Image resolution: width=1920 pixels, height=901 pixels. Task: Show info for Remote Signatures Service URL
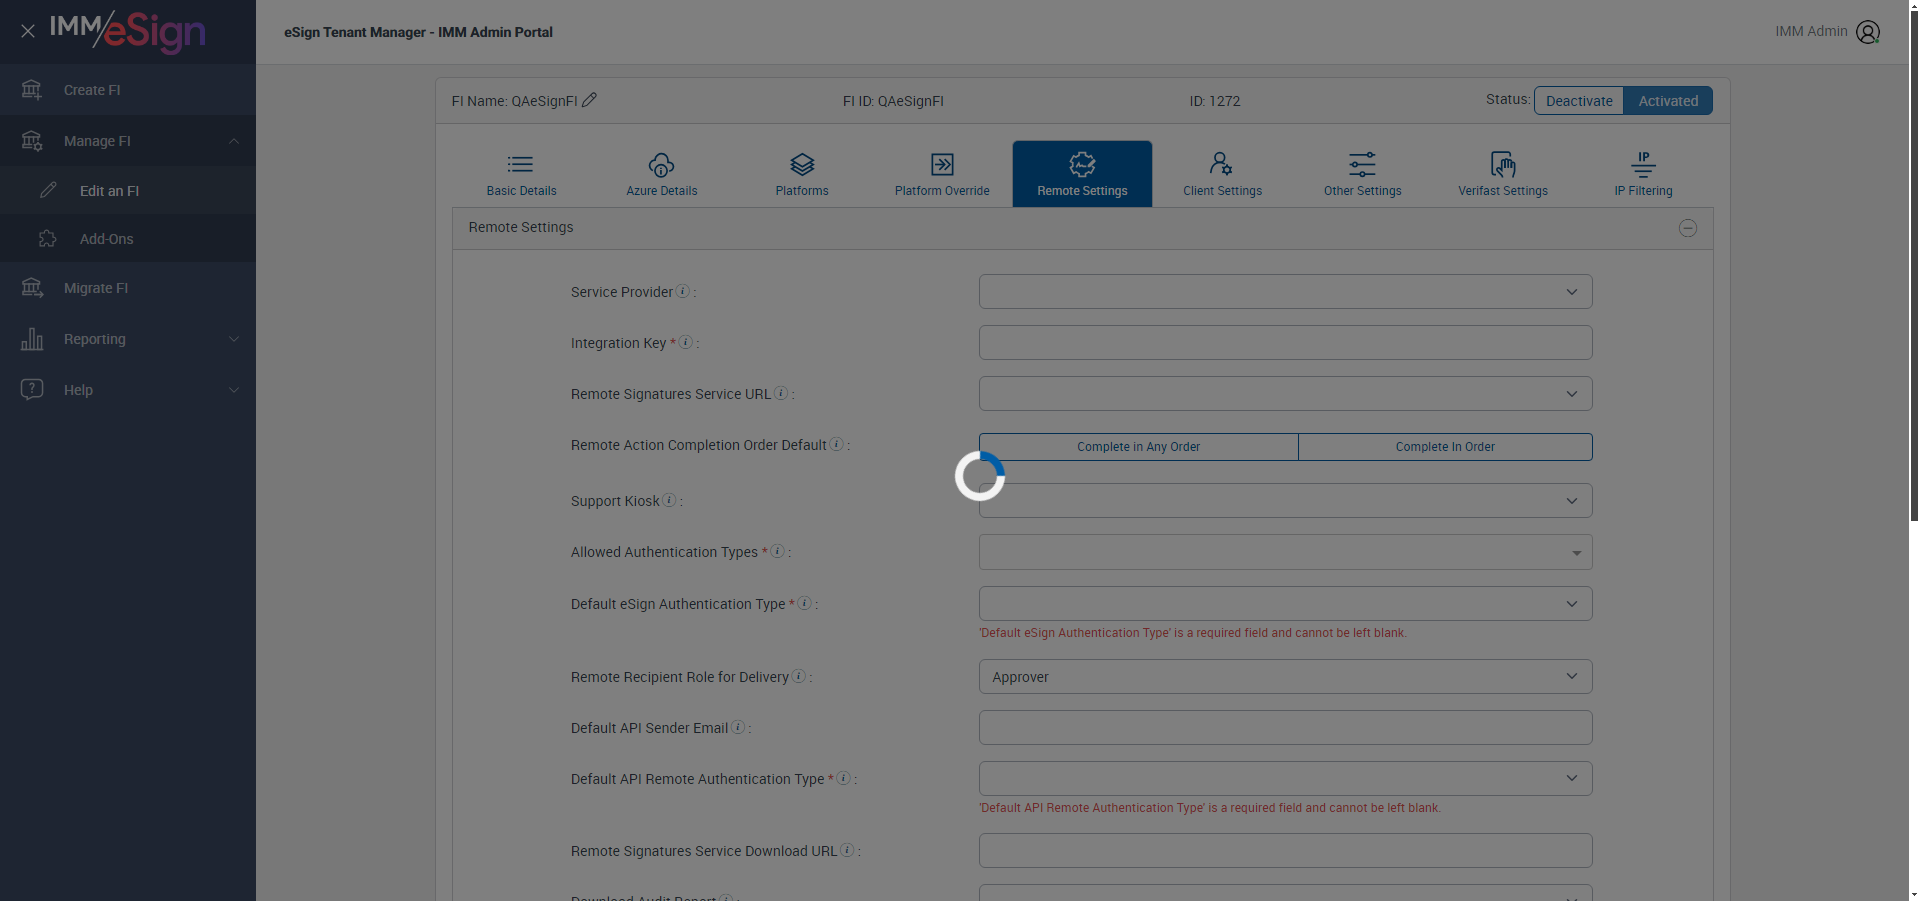(781, 393)
